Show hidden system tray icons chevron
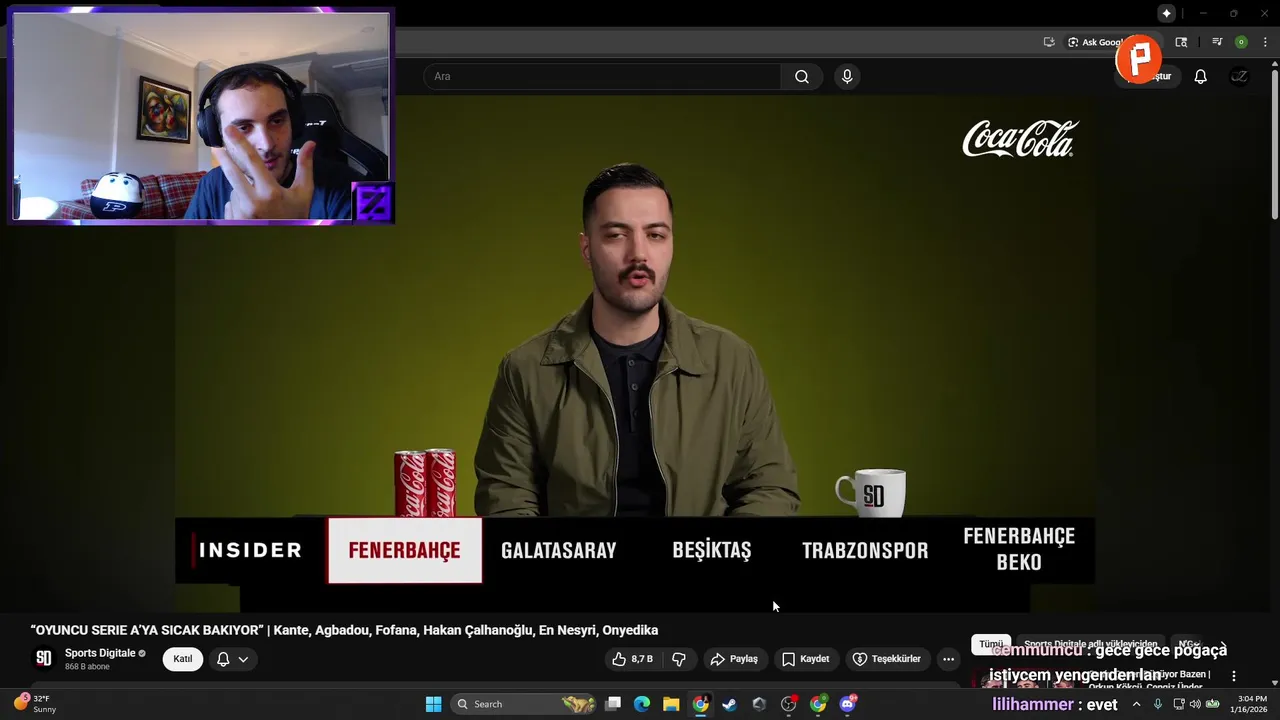 click(1136, 704)
